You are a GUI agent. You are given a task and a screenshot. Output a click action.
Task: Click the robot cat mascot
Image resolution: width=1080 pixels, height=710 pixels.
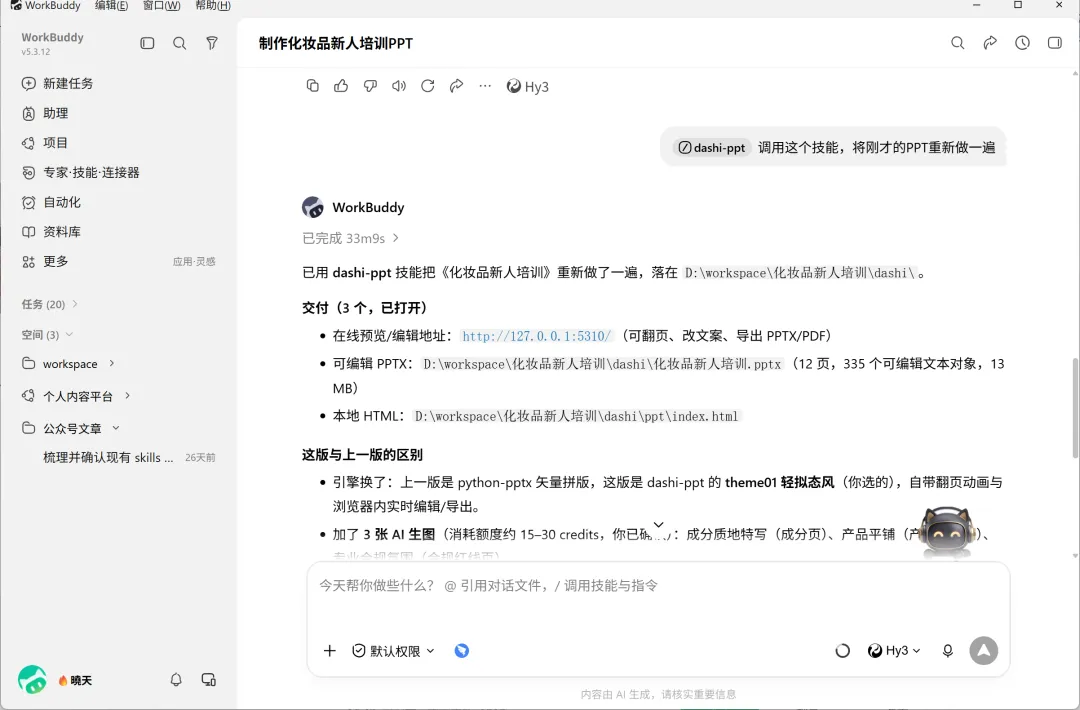click(947, 531)
